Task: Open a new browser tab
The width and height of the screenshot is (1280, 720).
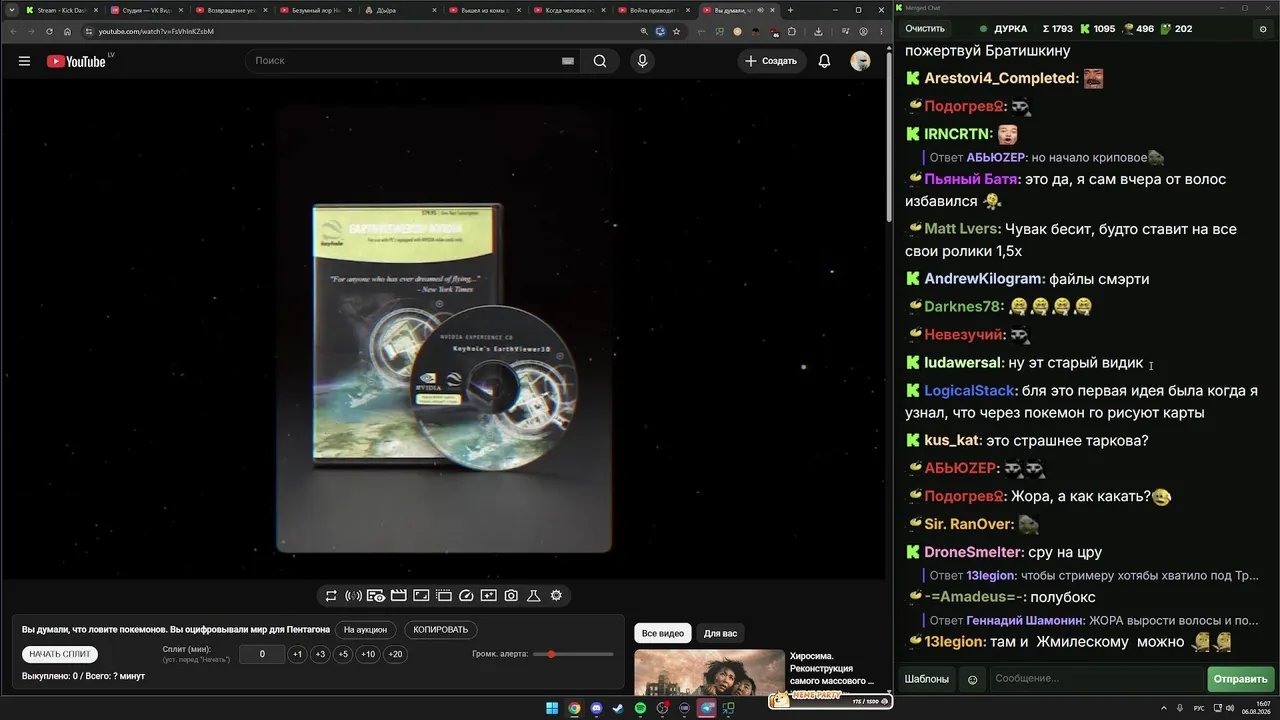Action: 790,10
